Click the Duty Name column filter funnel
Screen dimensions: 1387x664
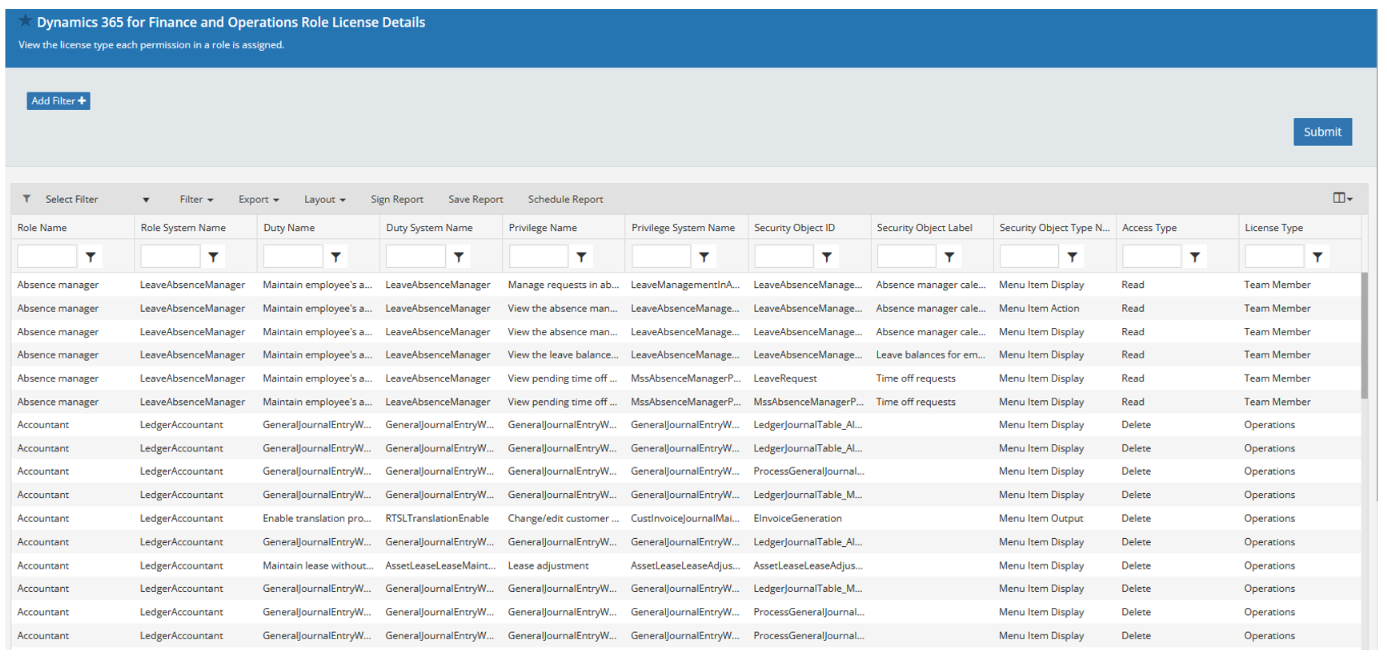pos(337,257)
